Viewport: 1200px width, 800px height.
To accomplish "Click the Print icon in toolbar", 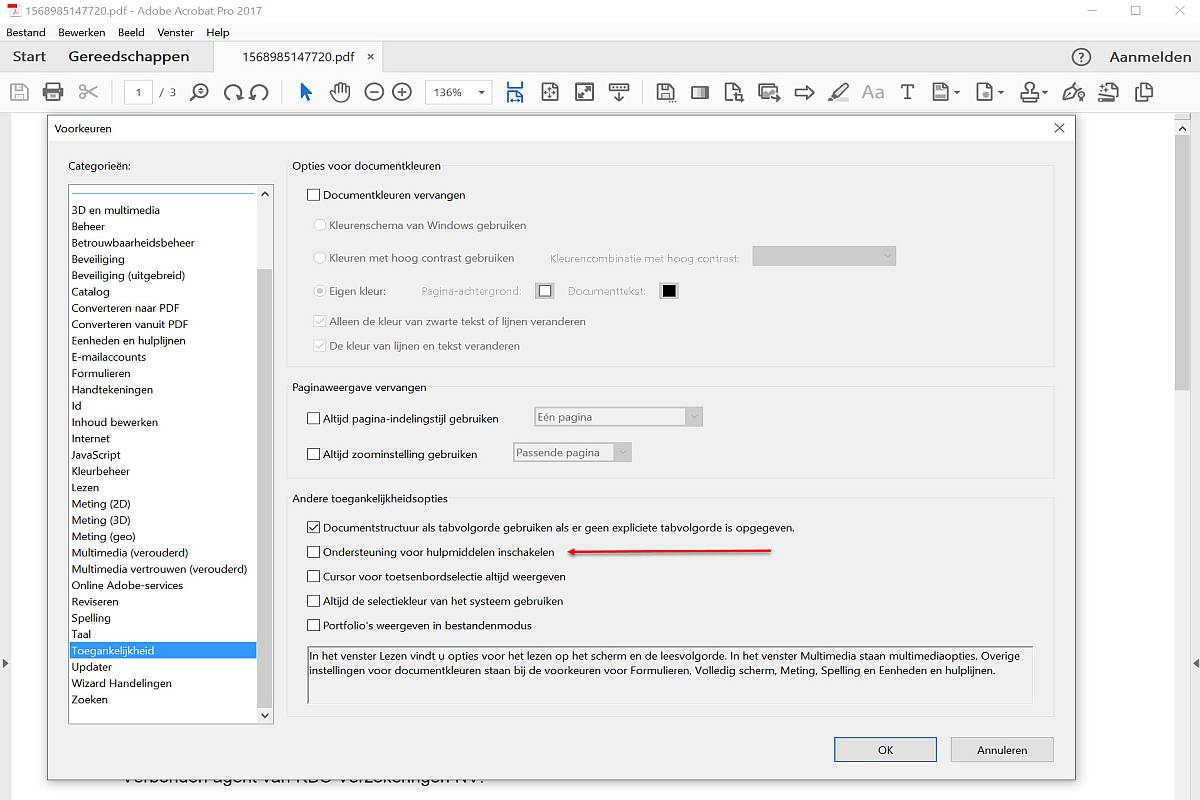I will (x=53, y=92).
